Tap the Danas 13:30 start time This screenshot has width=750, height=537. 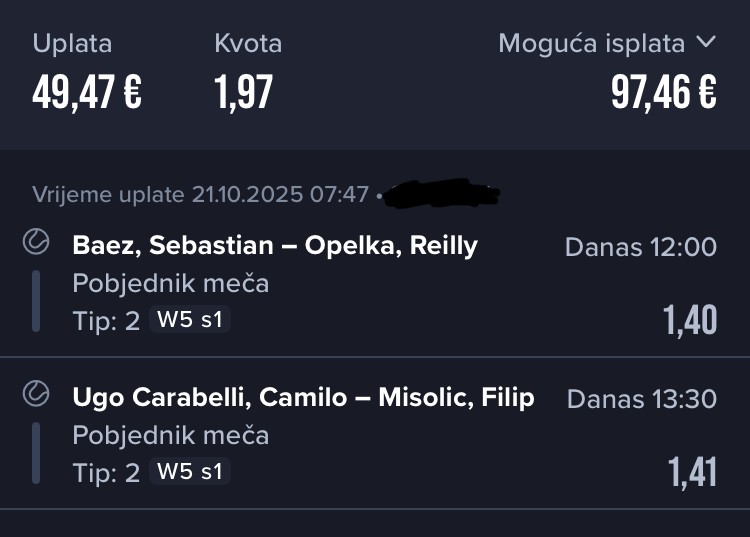click(641, 399)
